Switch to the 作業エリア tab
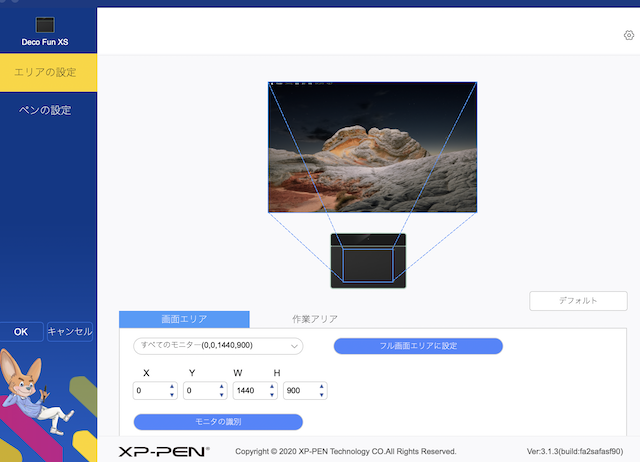 pos(314,319)
